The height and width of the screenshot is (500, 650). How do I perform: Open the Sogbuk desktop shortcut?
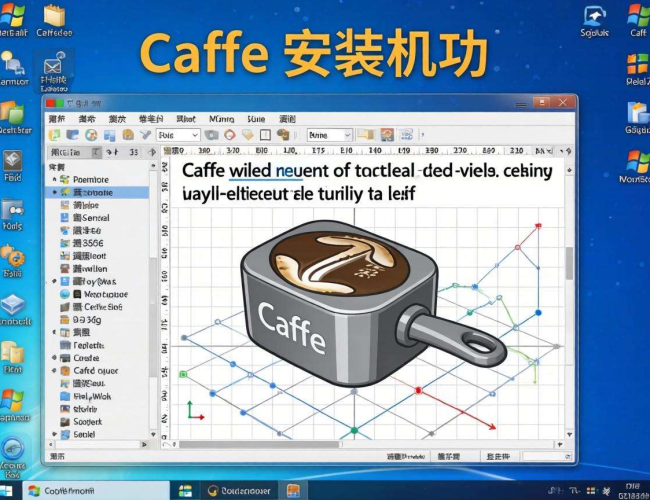click(x=594, y=22)
